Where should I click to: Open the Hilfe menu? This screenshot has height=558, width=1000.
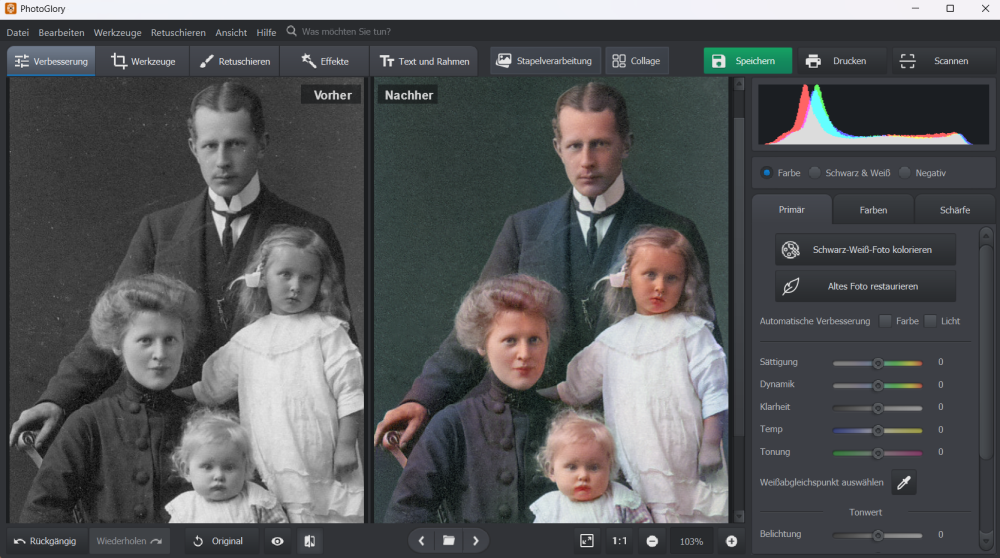click(x=266, y=32)
